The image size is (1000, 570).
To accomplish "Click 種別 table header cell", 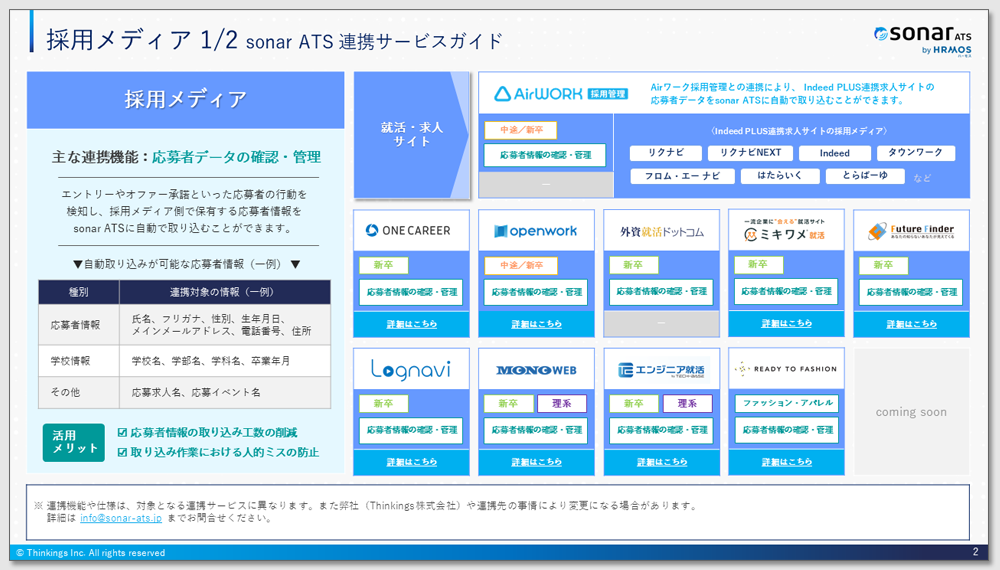I will click(78, 292).
